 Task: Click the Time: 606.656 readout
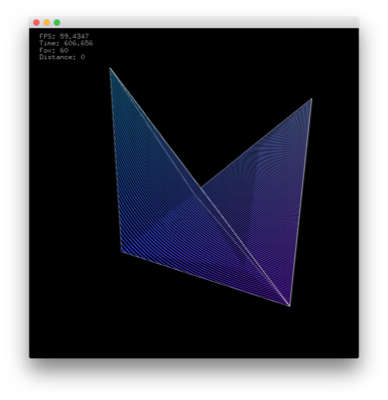coord(66,43)
